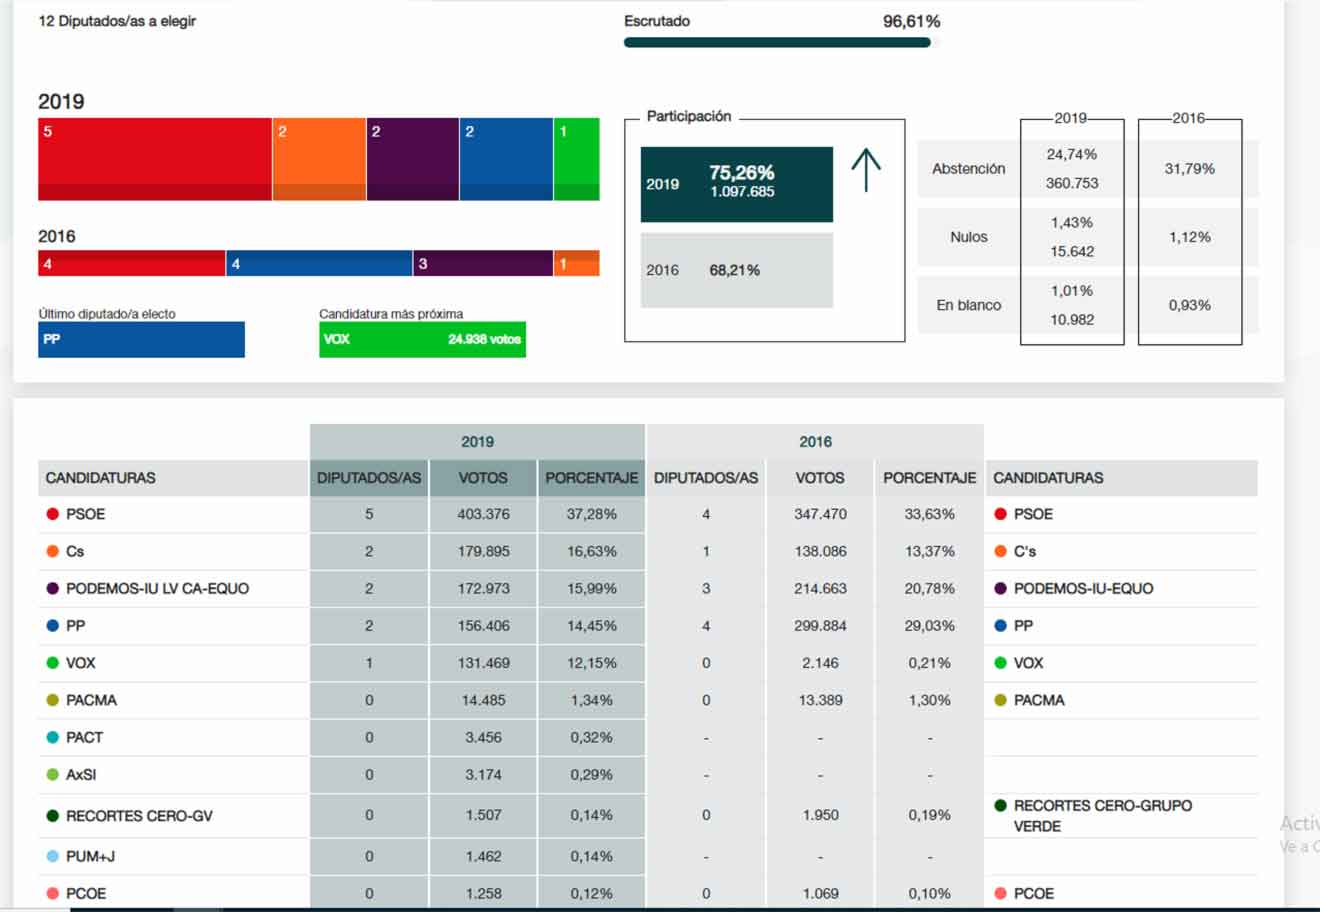The height and width of the screenshot is (912, 1320).
Task: Click the AxSI candidature name
Action: 81,775
